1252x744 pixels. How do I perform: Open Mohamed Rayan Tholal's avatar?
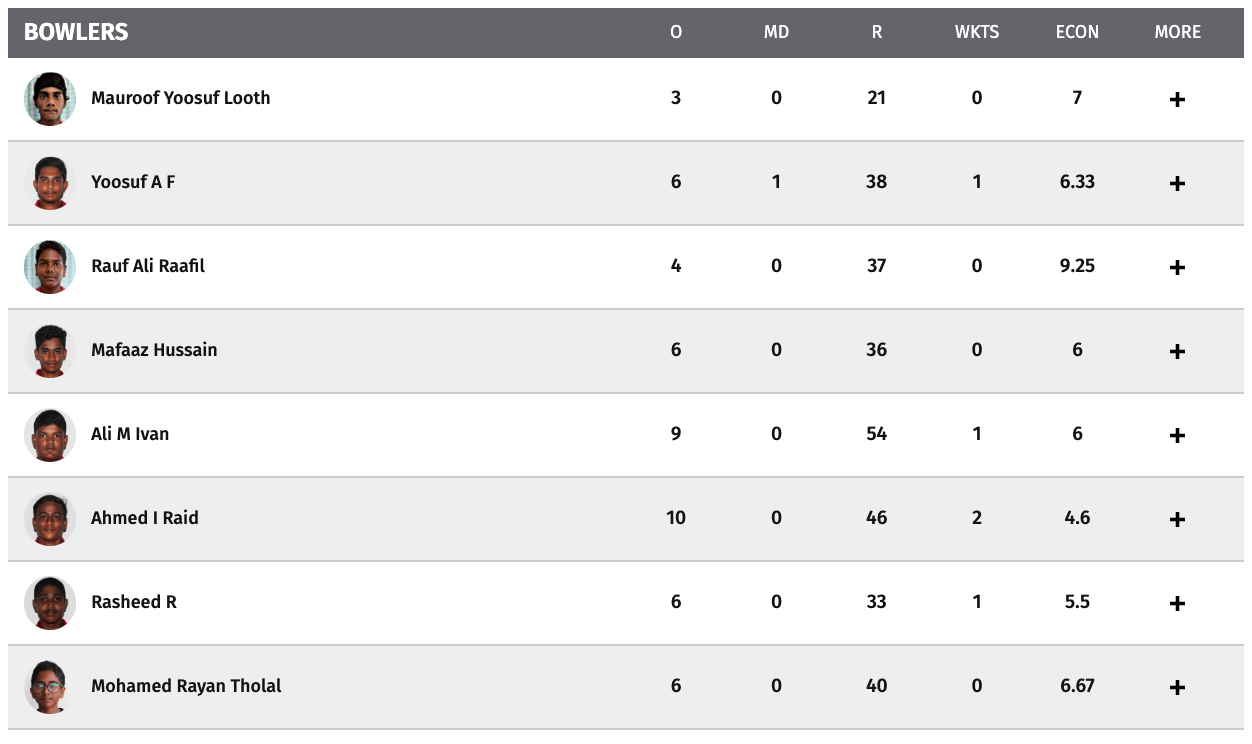click(x=50, y=687)
